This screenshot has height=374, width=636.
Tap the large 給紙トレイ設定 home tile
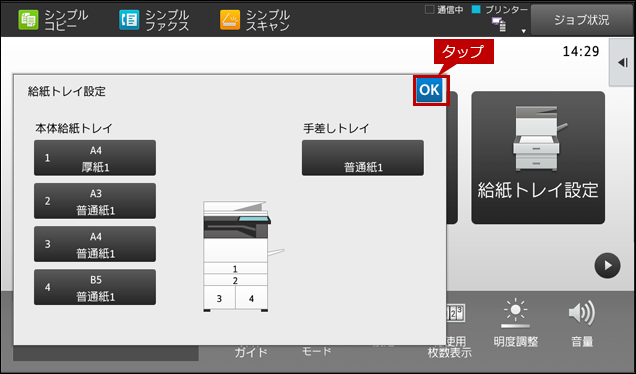538,157
